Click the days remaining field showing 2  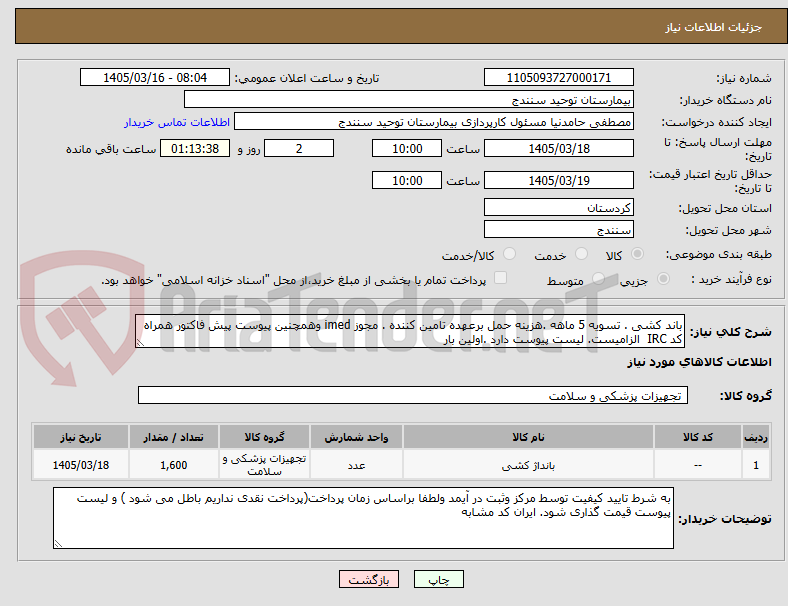click(299, 149)
